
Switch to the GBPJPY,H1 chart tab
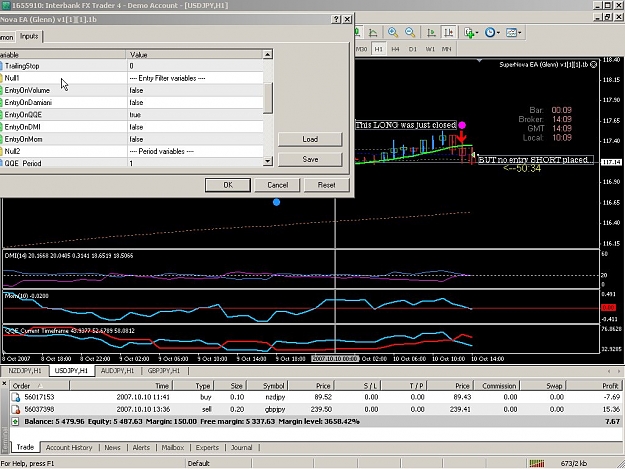pyautogui.click(x=164, y=371)
